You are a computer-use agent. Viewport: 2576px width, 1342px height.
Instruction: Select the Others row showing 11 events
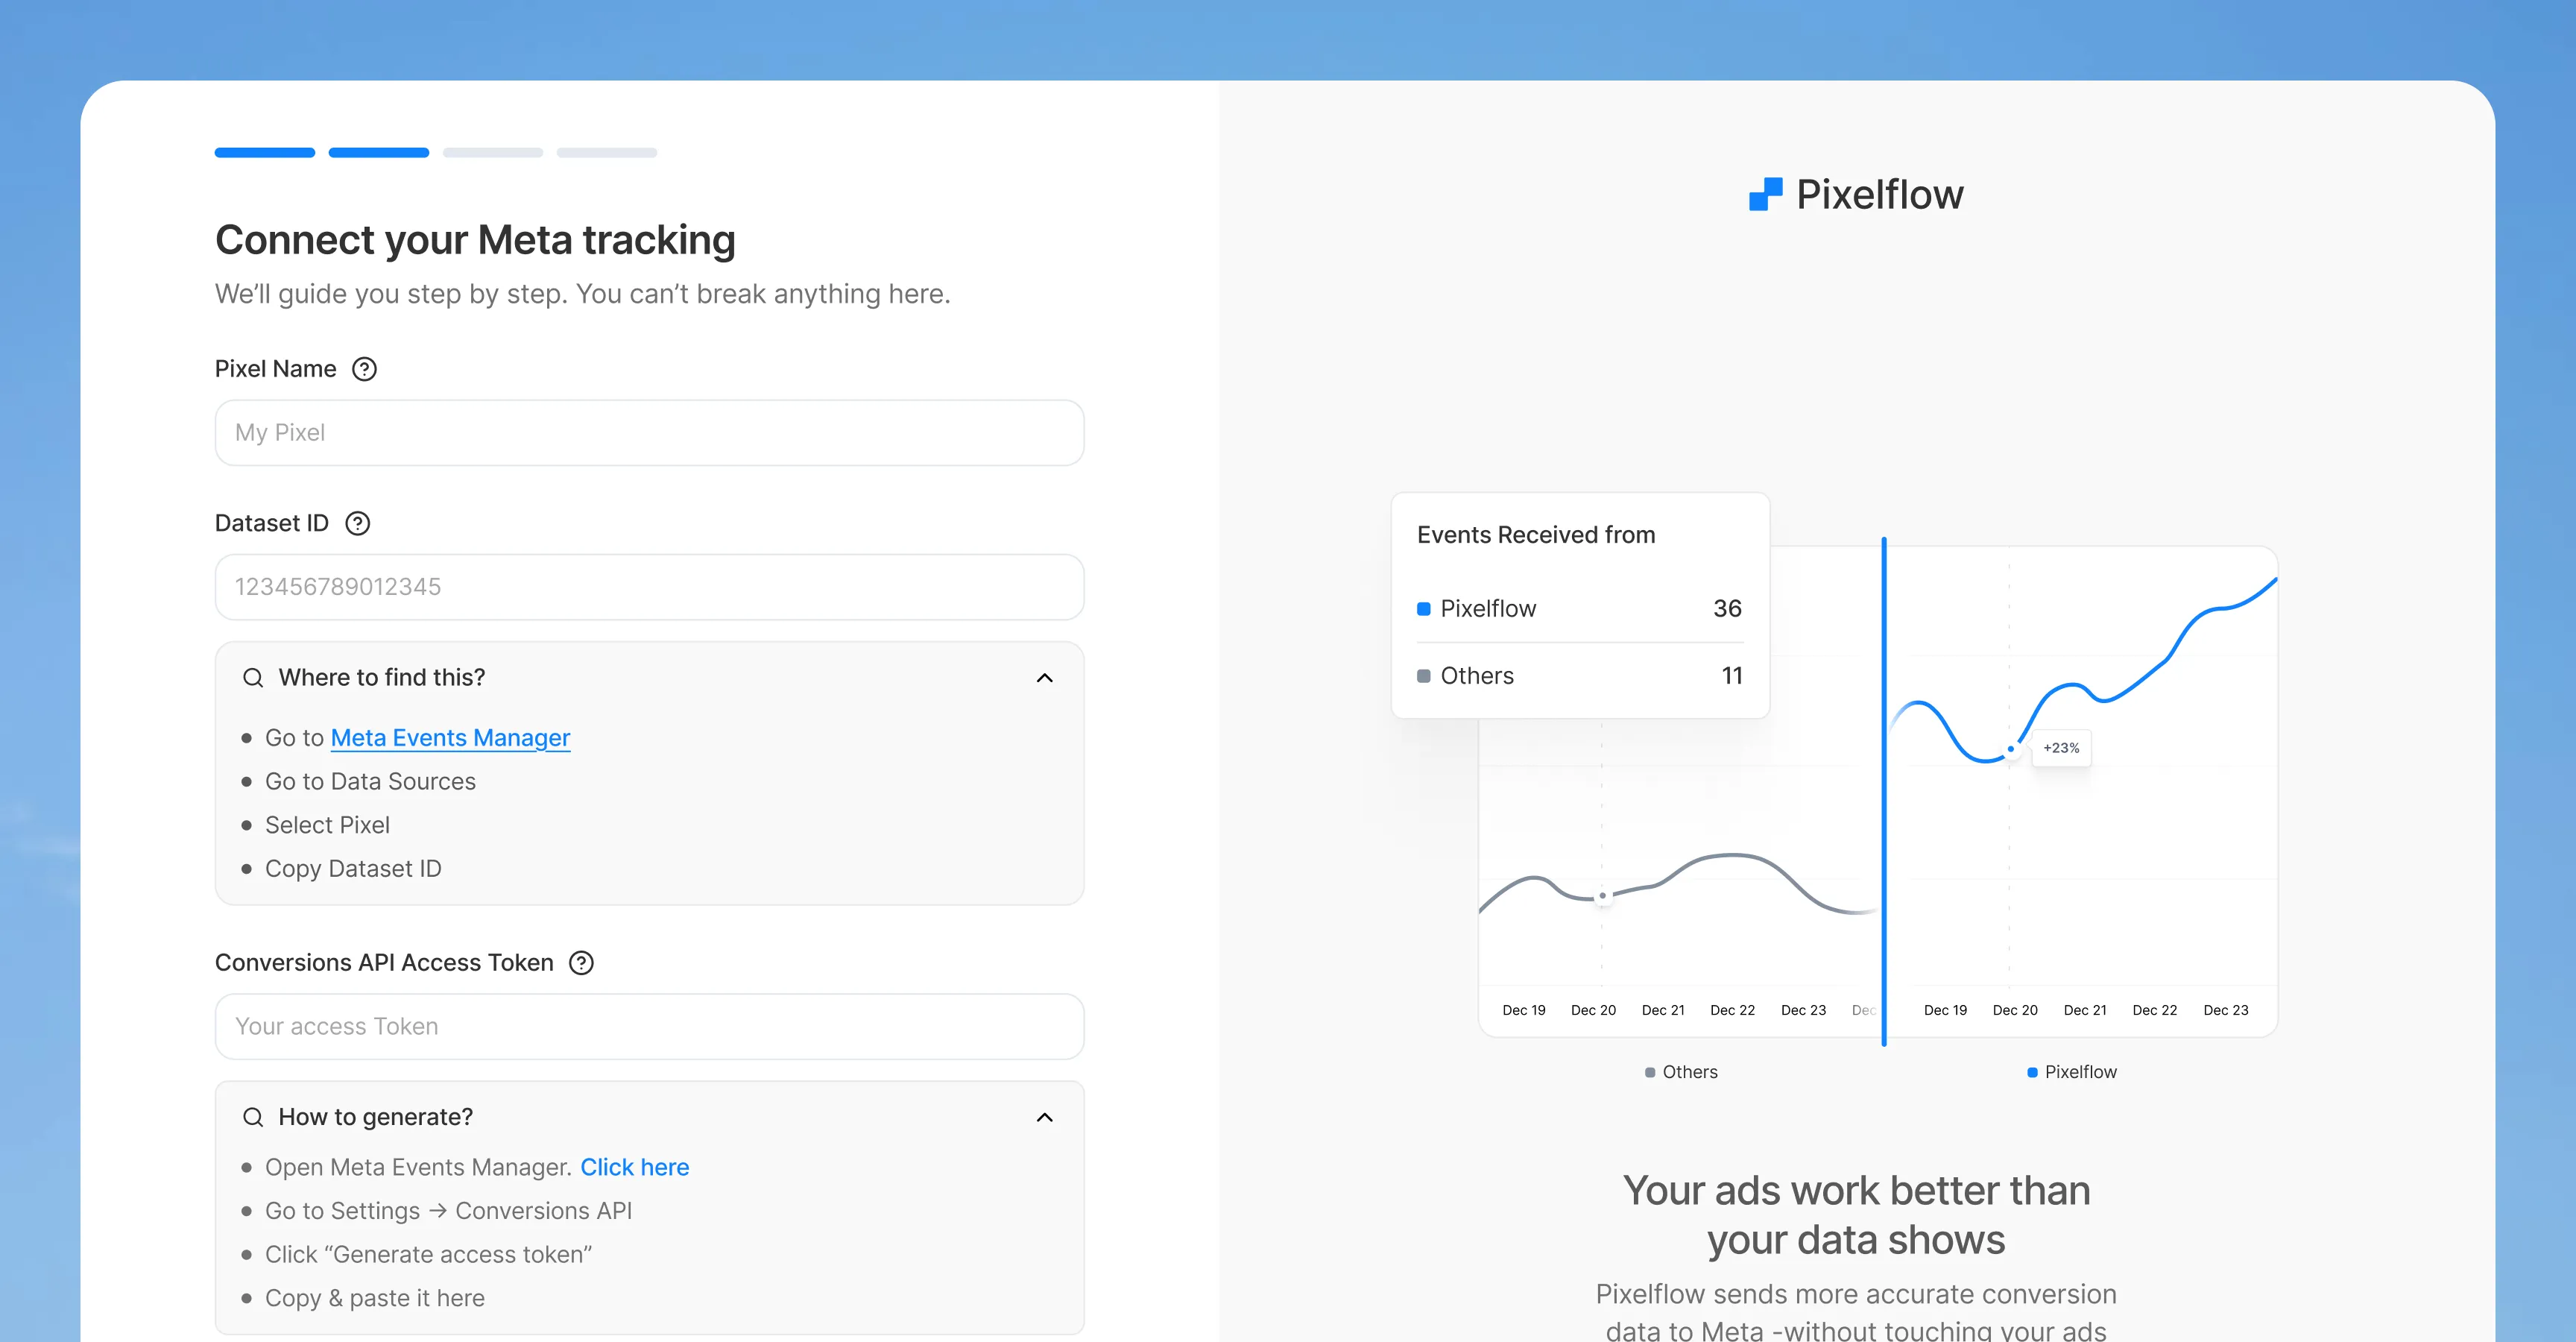[x=1580, y=676]
